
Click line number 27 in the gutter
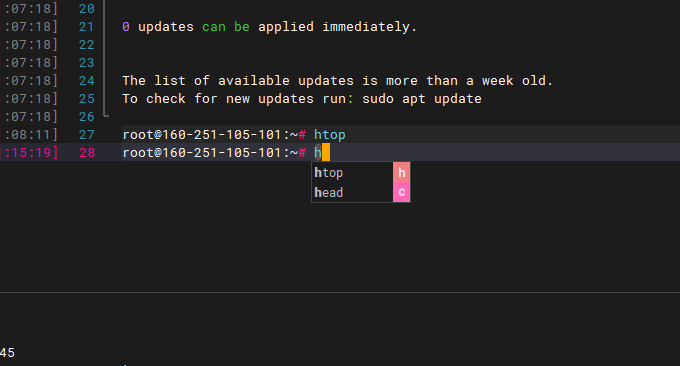[x=87, y=135]
